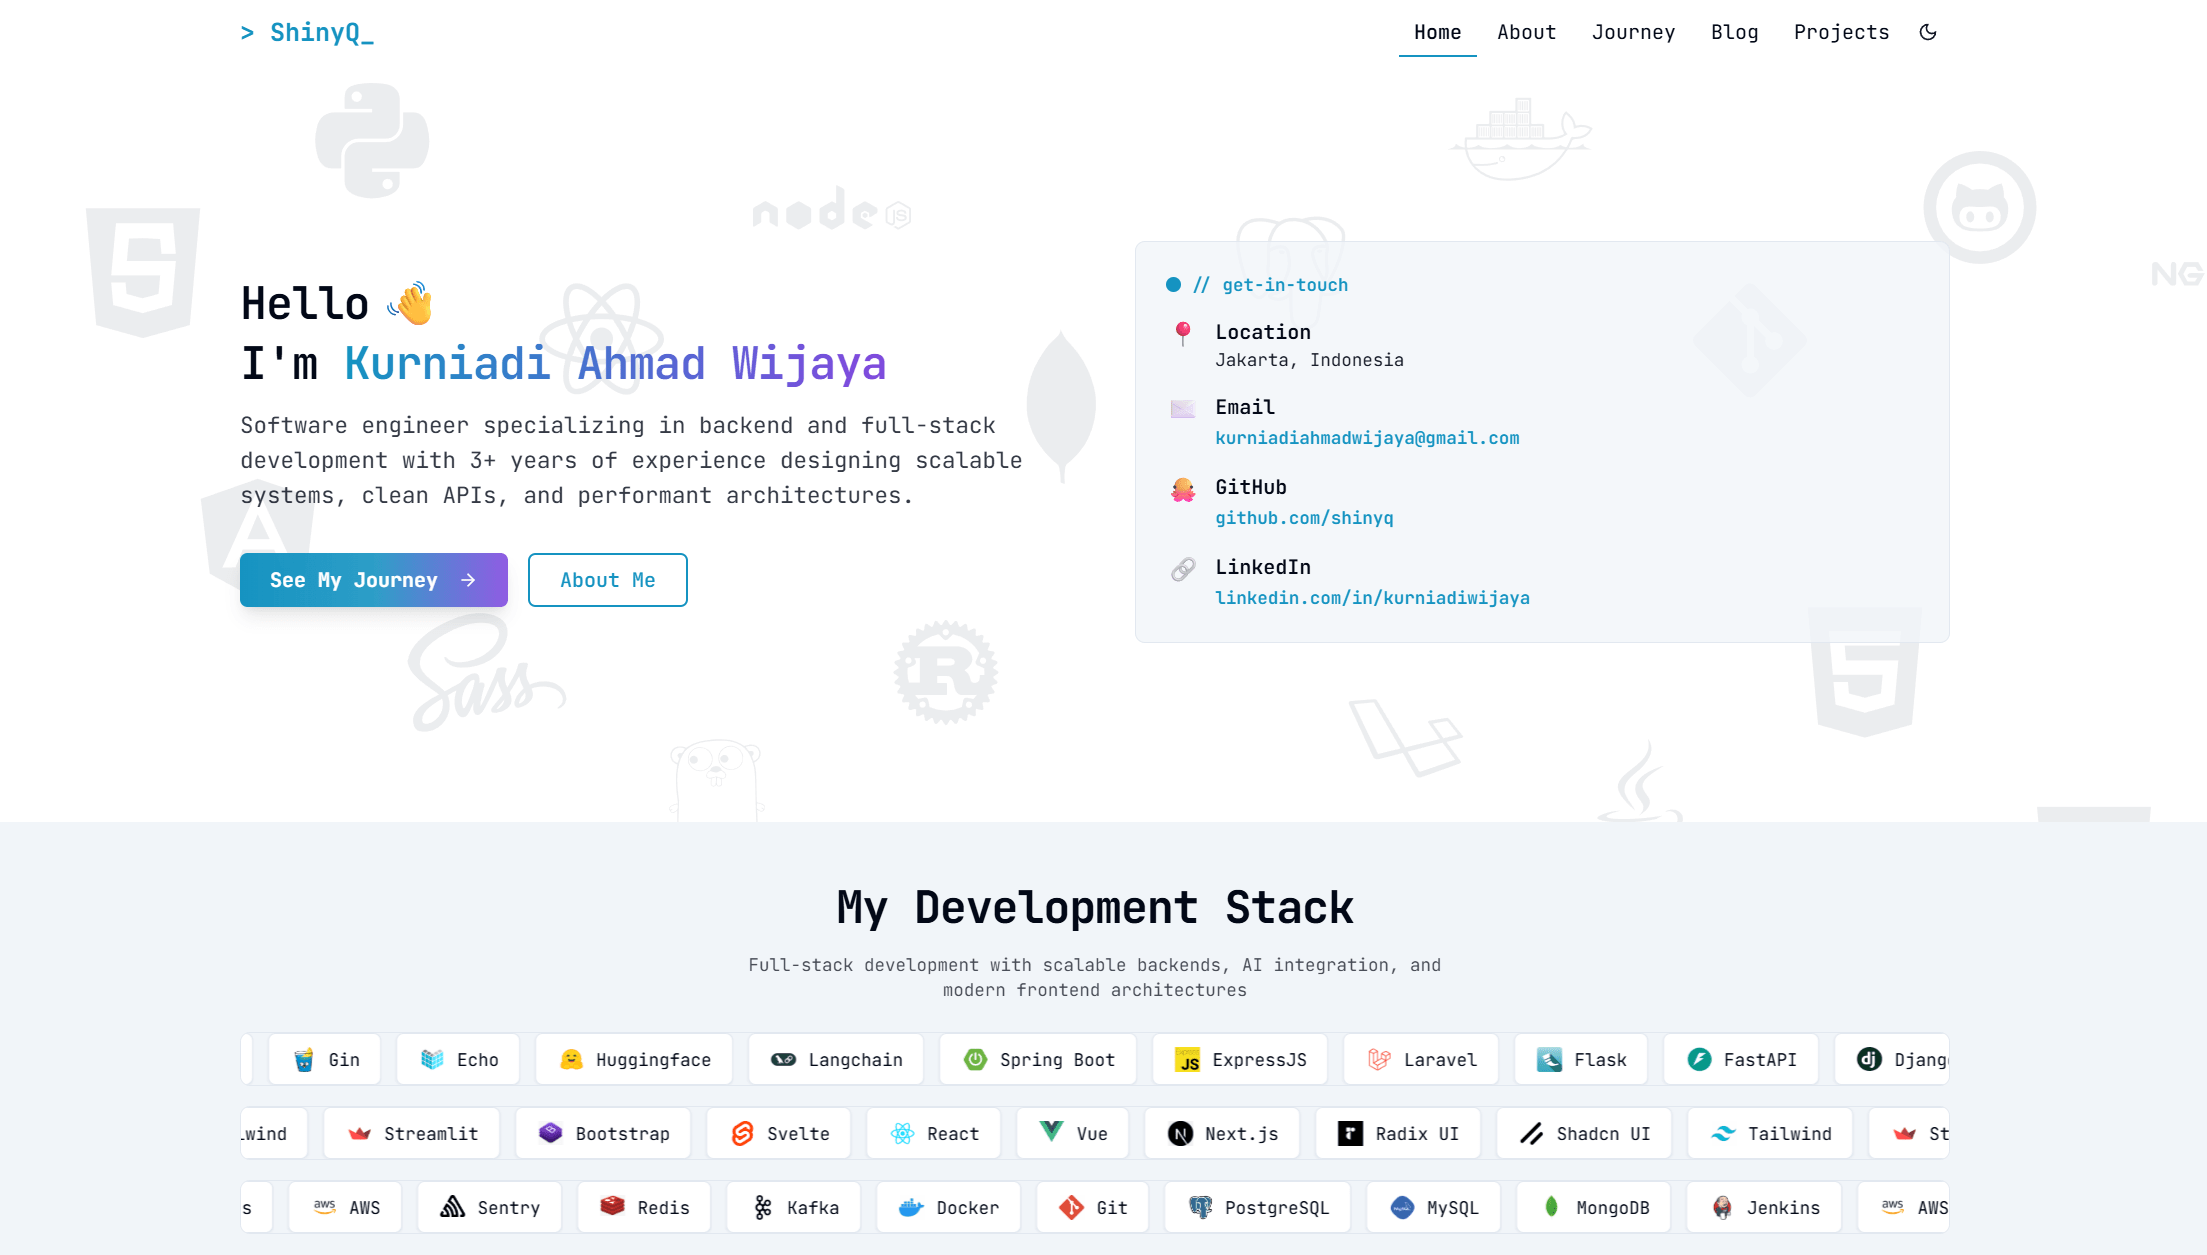The image size is (2207, 1255).
Task: Click the ShinyQ_ logo
Action: pyautogui.click(x=308, y=31)
